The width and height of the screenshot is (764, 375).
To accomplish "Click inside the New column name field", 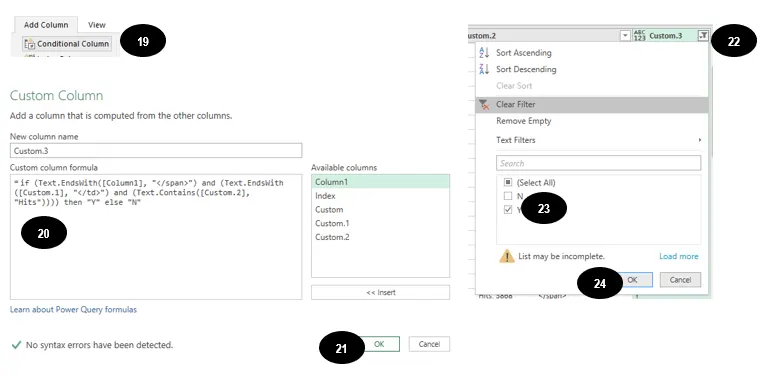I will pyautogui.click(x=156, y=150).
